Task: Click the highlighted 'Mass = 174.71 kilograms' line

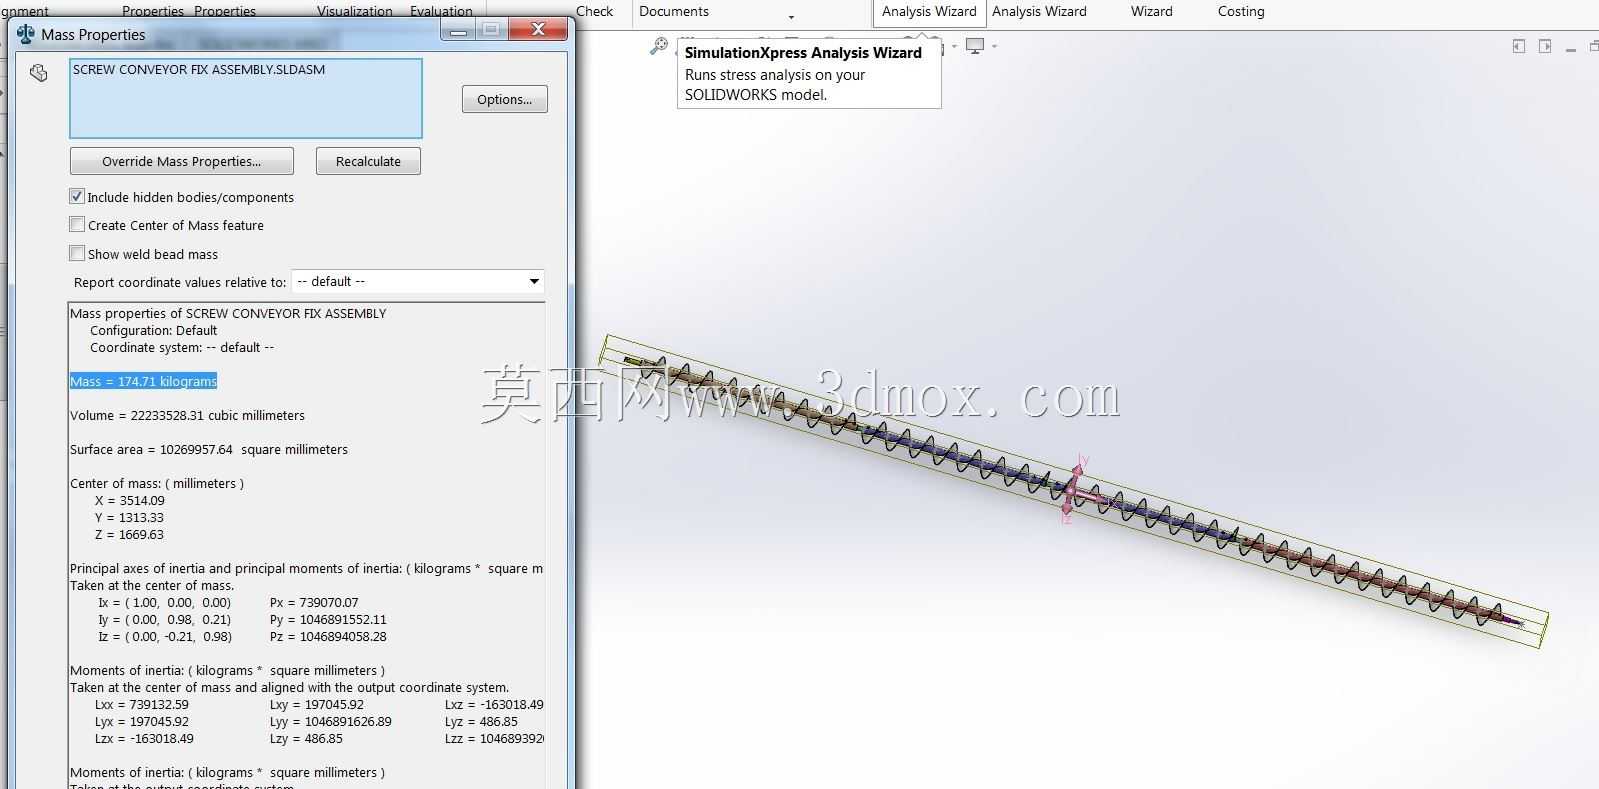Action: (143, 381)
